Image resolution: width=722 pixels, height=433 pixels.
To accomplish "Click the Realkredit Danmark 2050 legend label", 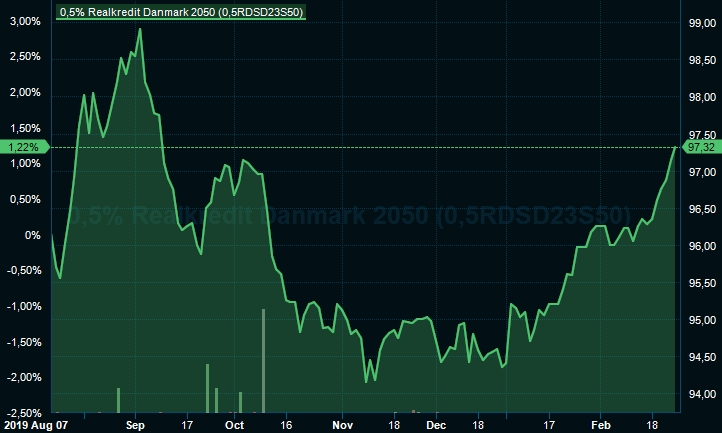I will (x=181, y=12).
